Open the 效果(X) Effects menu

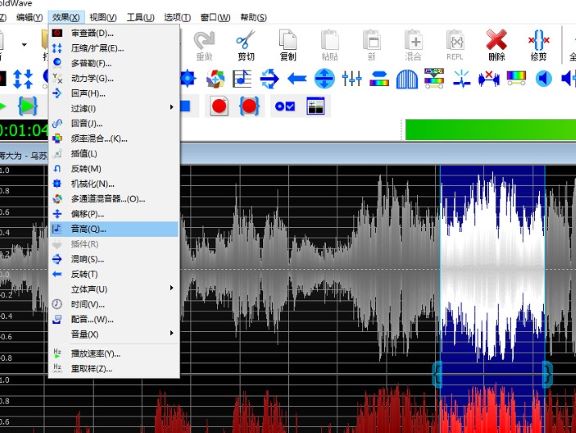[66, 17]
